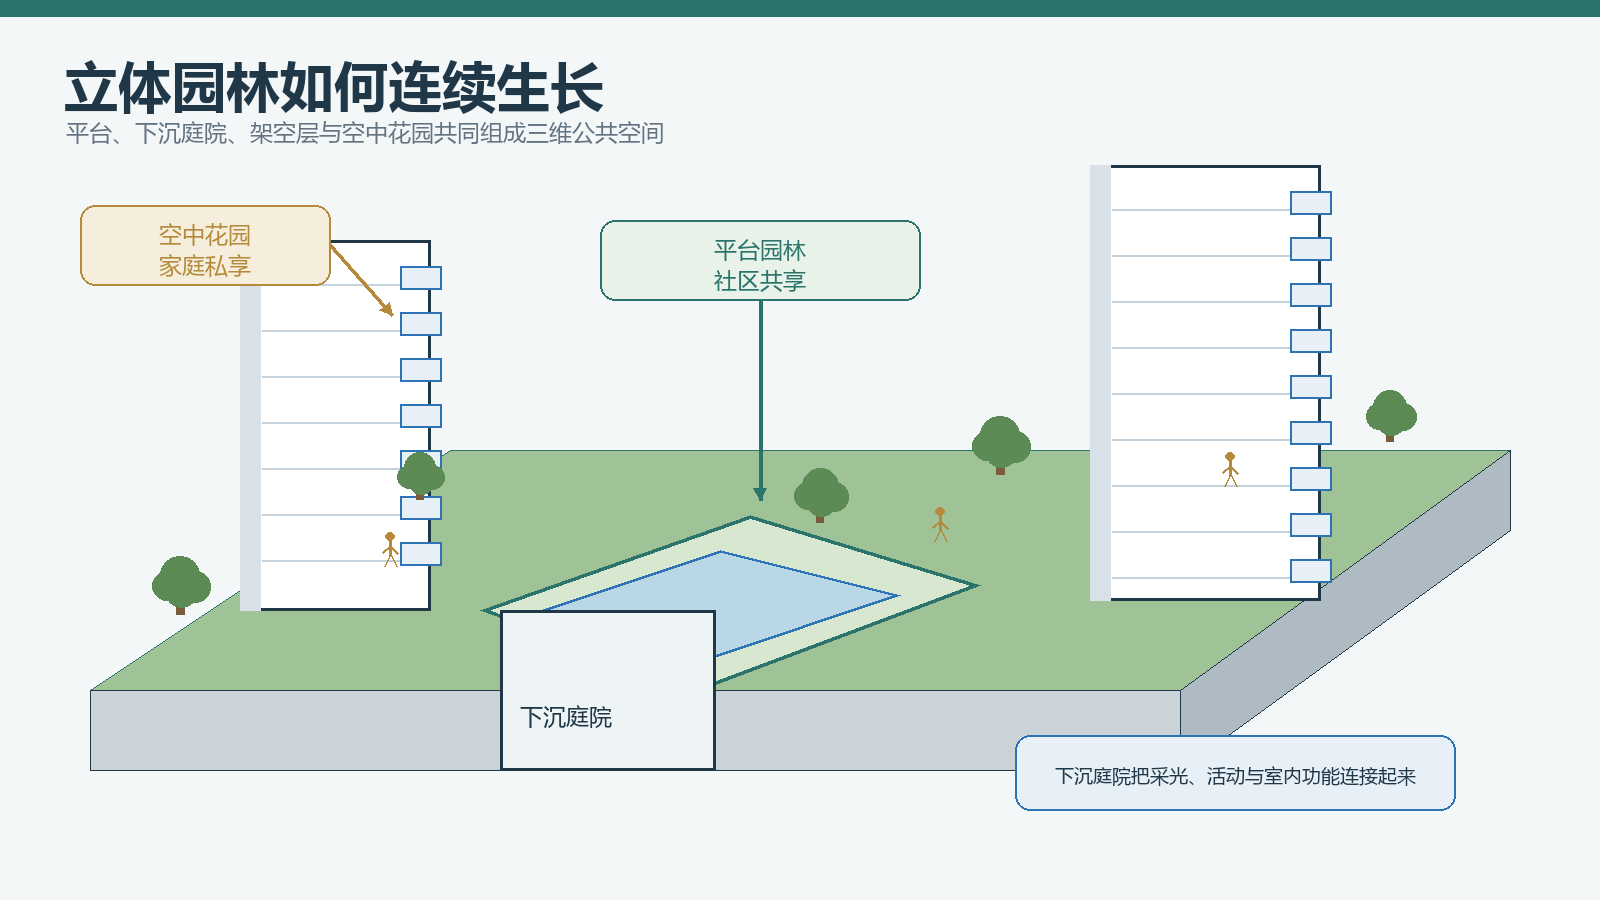The width and height of the screenshot is (1600, 900).
Task: Click the 平台园林 社区共享 callout box
Action: pyautogui.click(x=760, y=260)
